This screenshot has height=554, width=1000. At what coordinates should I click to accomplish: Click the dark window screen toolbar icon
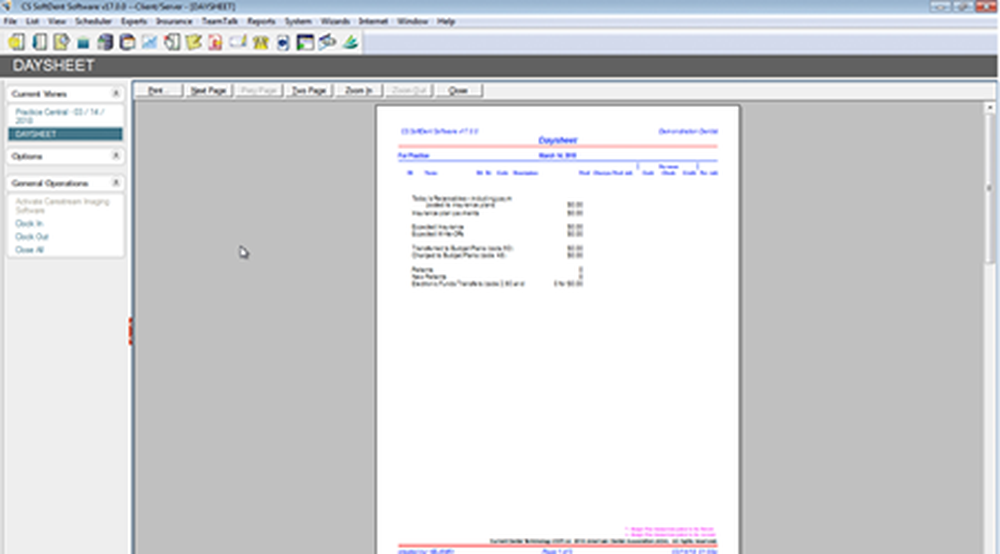coord(305,42)
